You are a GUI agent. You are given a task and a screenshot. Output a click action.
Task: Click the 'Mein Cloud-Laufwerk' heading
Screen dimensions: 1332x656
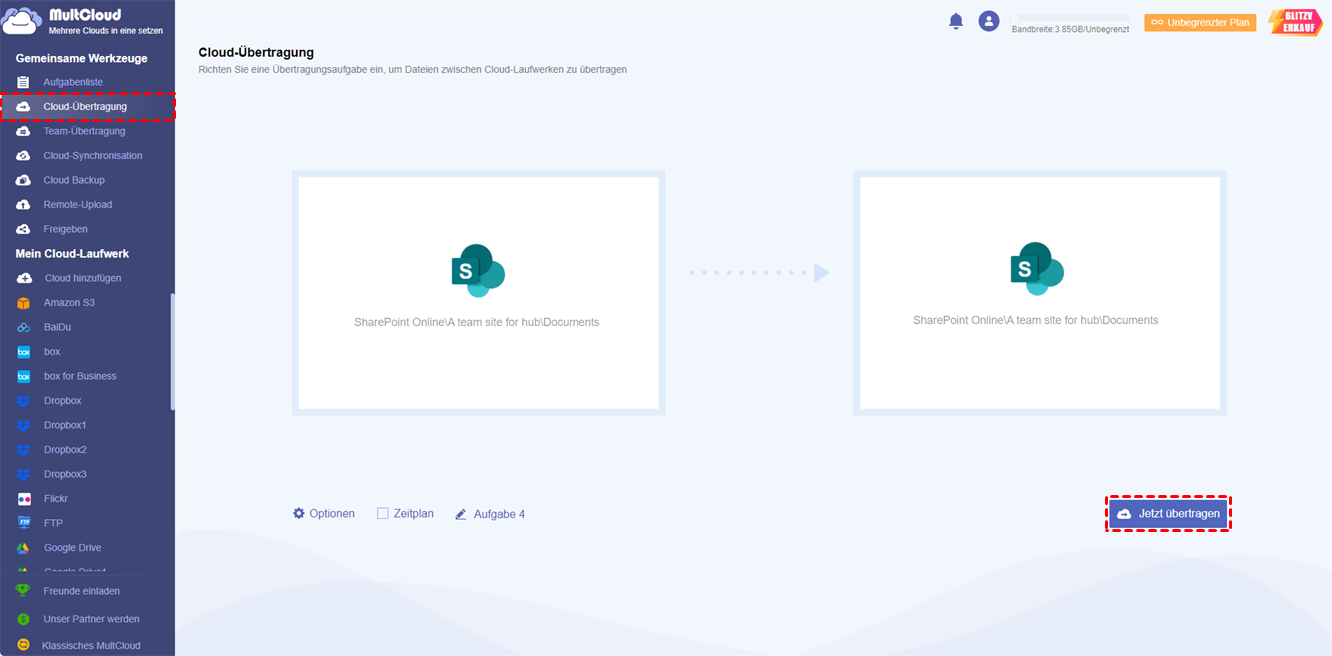point(72,254)
